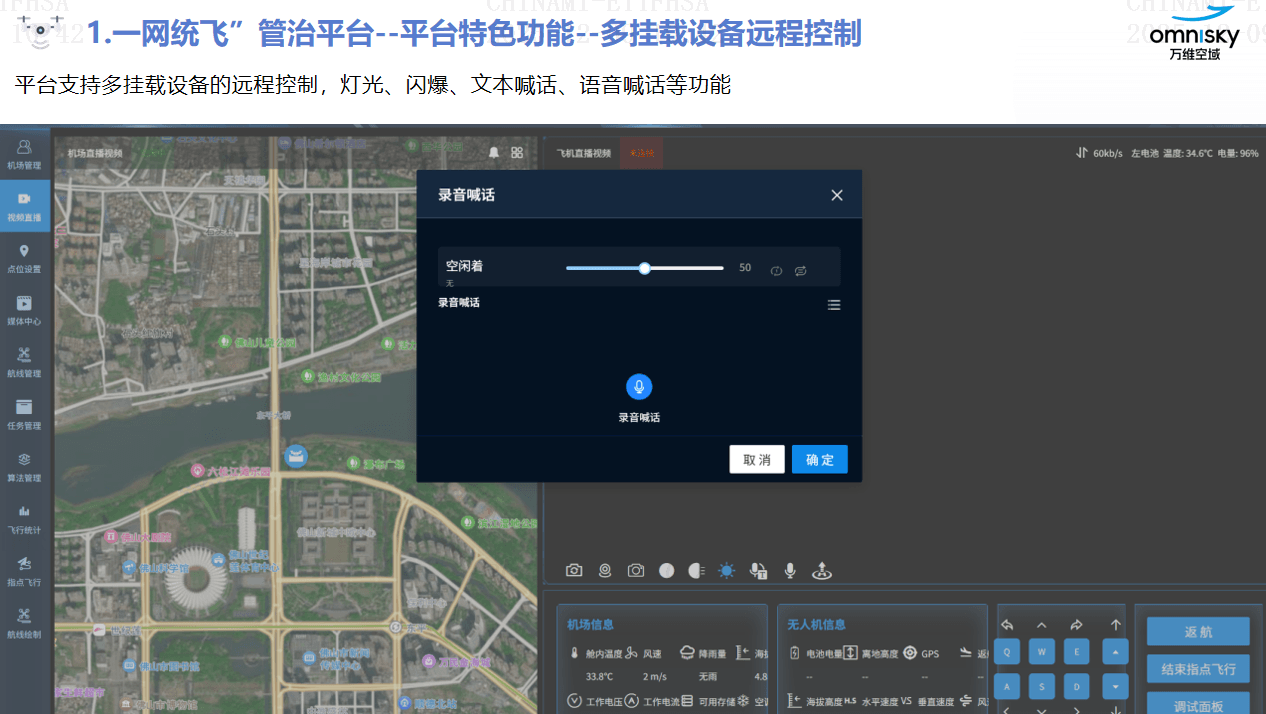Image resolution: width=1266 pixels, height=714 pixels.
Task: Click the sun-shaped light control icon
Action: coord(727,570)
